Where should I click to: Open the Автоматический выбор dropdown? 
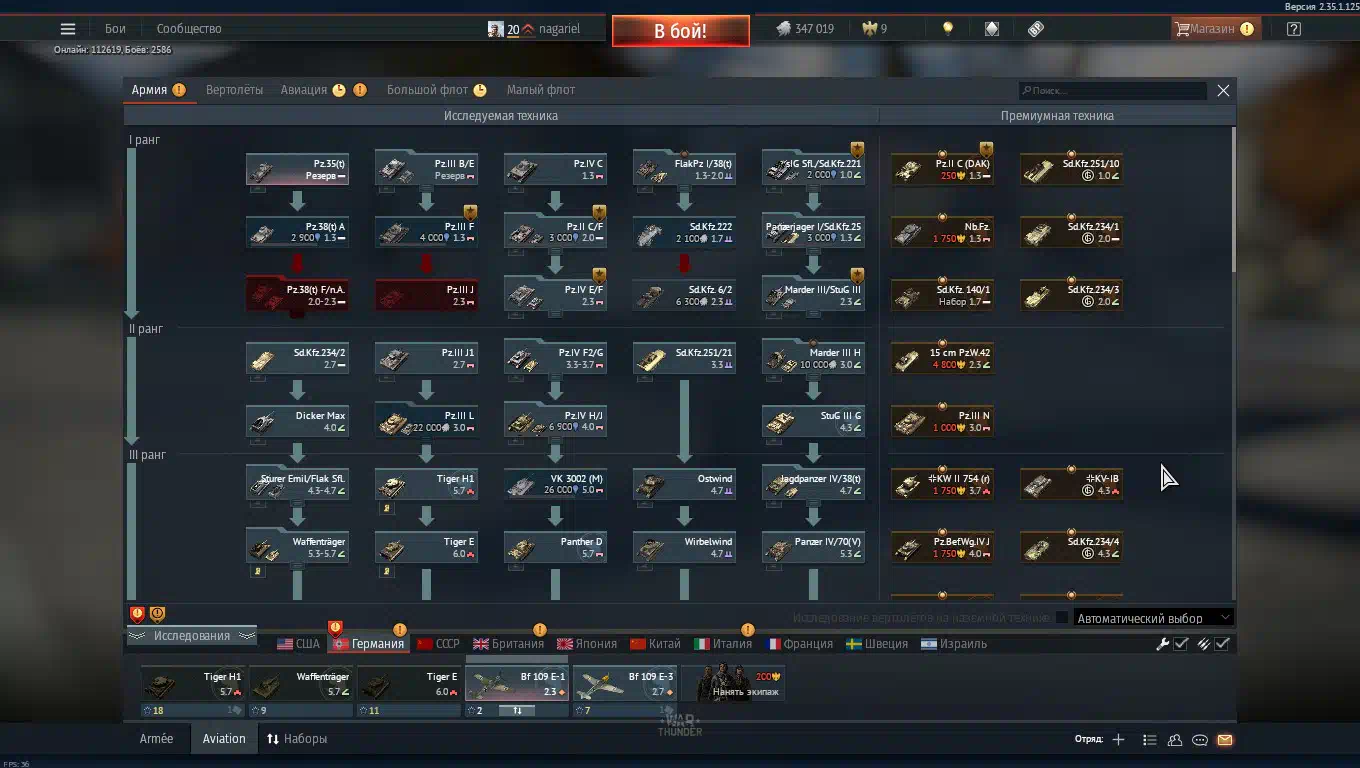(1153, 618)
